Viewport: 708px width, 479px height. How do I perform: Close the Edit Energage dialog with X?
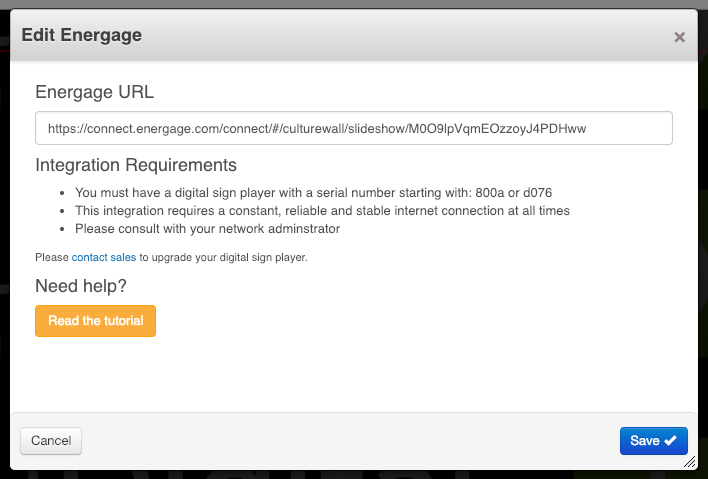tap(679, 37)
